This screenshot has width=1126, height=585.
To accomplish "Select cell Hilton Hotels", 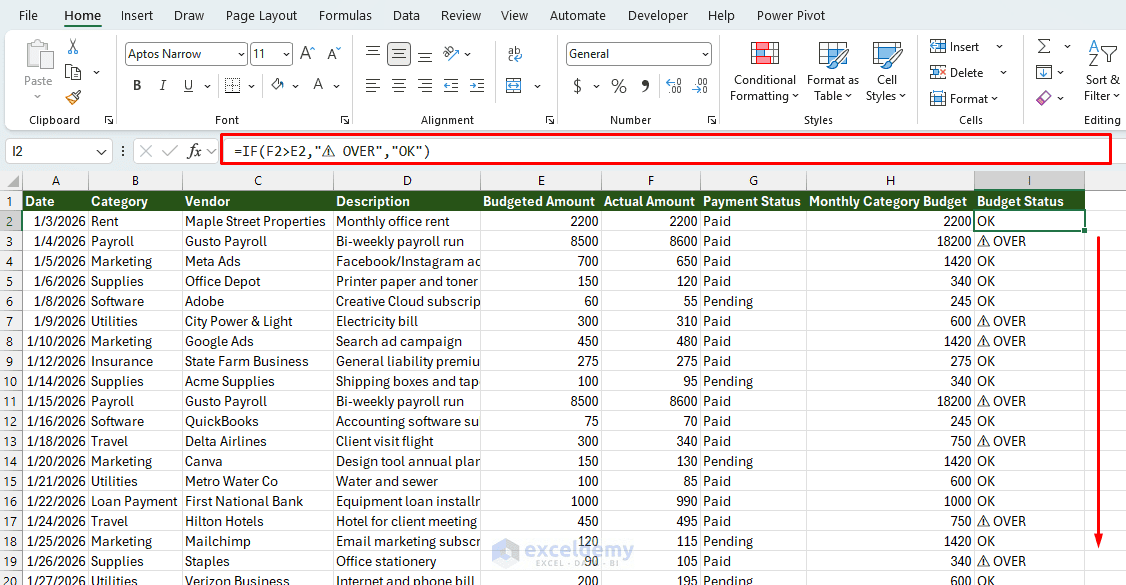I will click(x=258, y=521).
